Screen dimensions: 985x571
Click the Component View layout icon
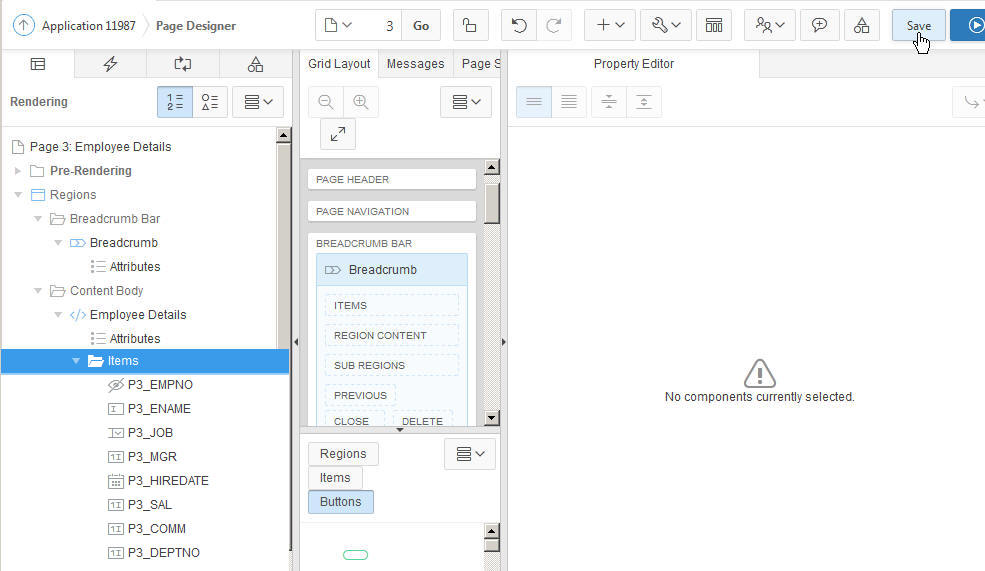point(714,25)
